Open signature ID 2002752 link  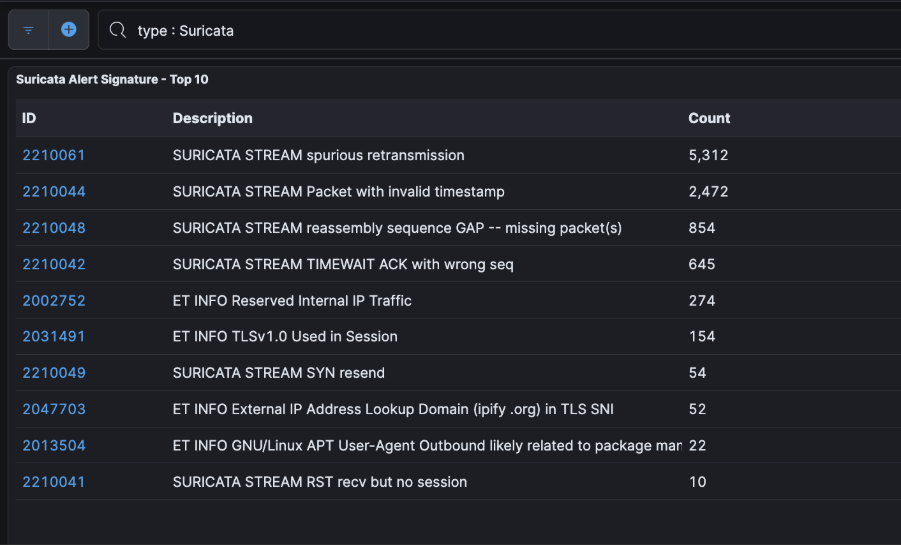[x=54, y=300]
